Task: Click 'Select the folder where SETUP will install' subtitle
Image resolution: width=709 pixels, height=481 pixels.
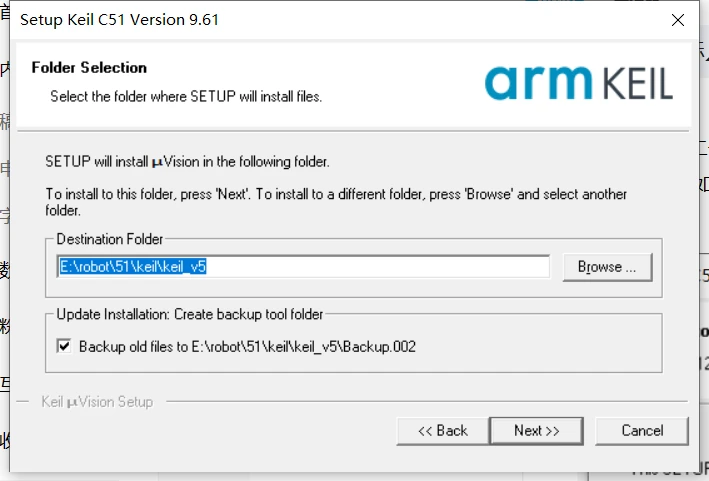Action: (x=186, y=97)
